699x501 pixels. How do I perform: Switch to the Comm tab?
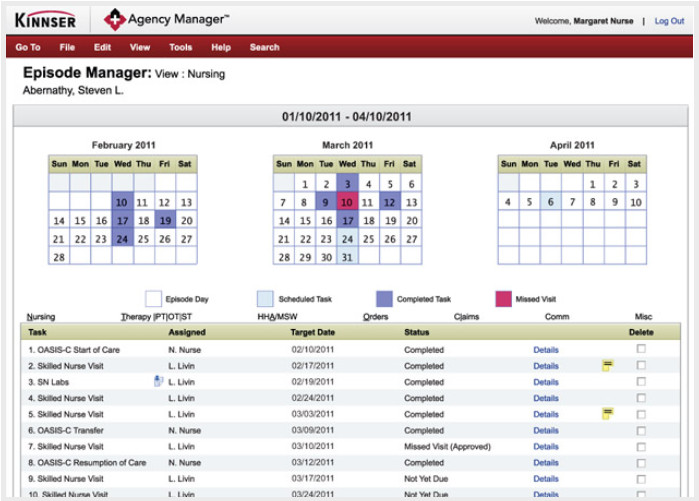tap(557, 316)
